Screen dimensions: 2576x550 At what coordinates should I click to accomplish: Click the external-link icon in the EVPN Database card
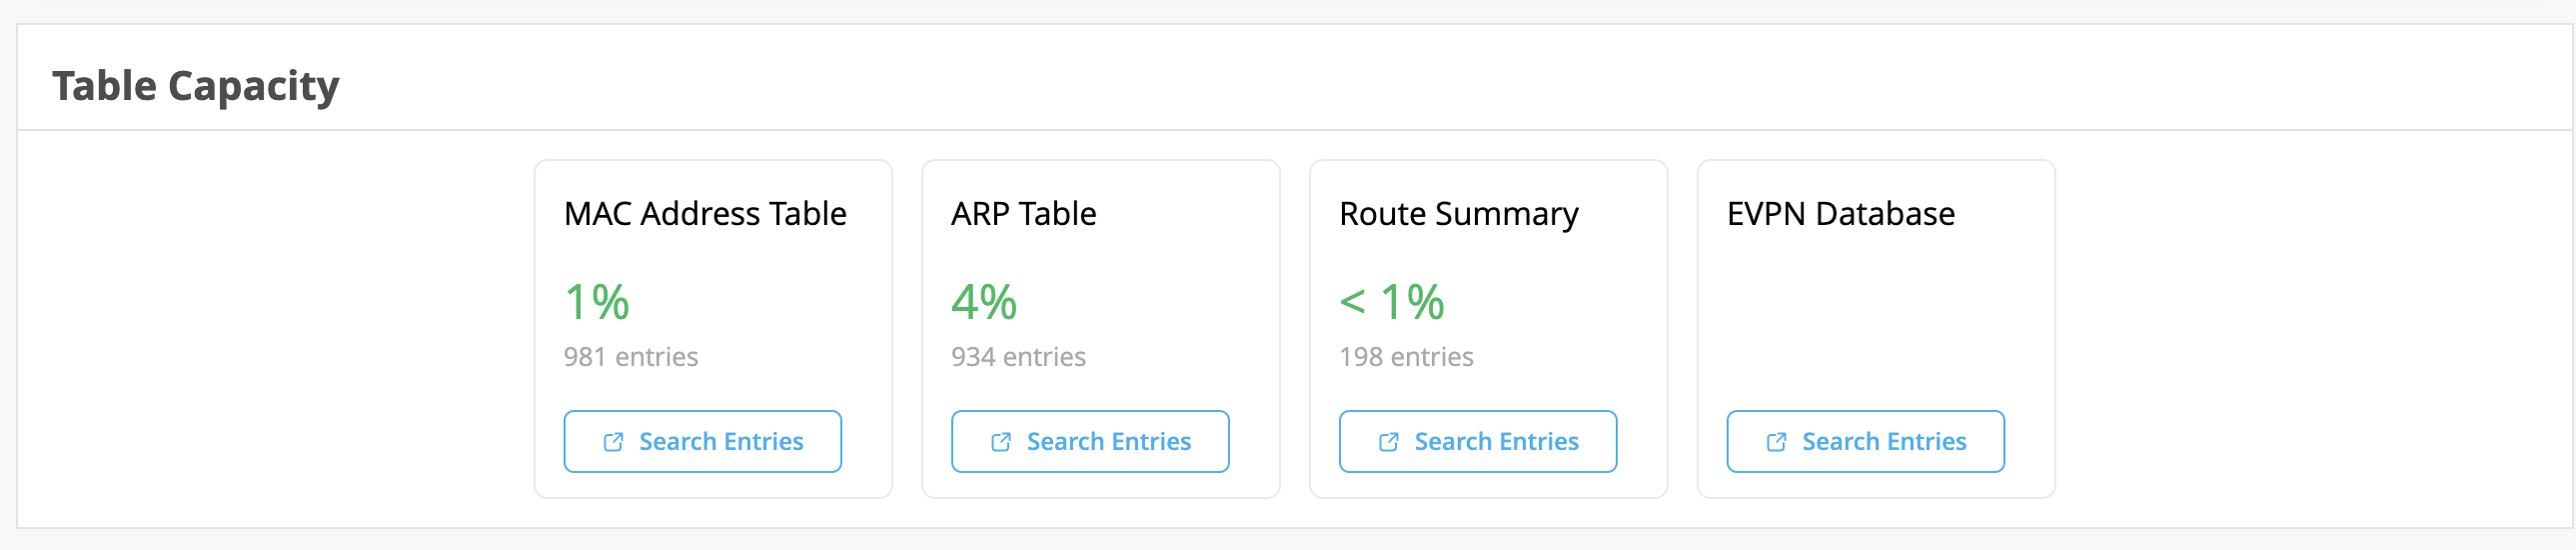(1777, 442)
